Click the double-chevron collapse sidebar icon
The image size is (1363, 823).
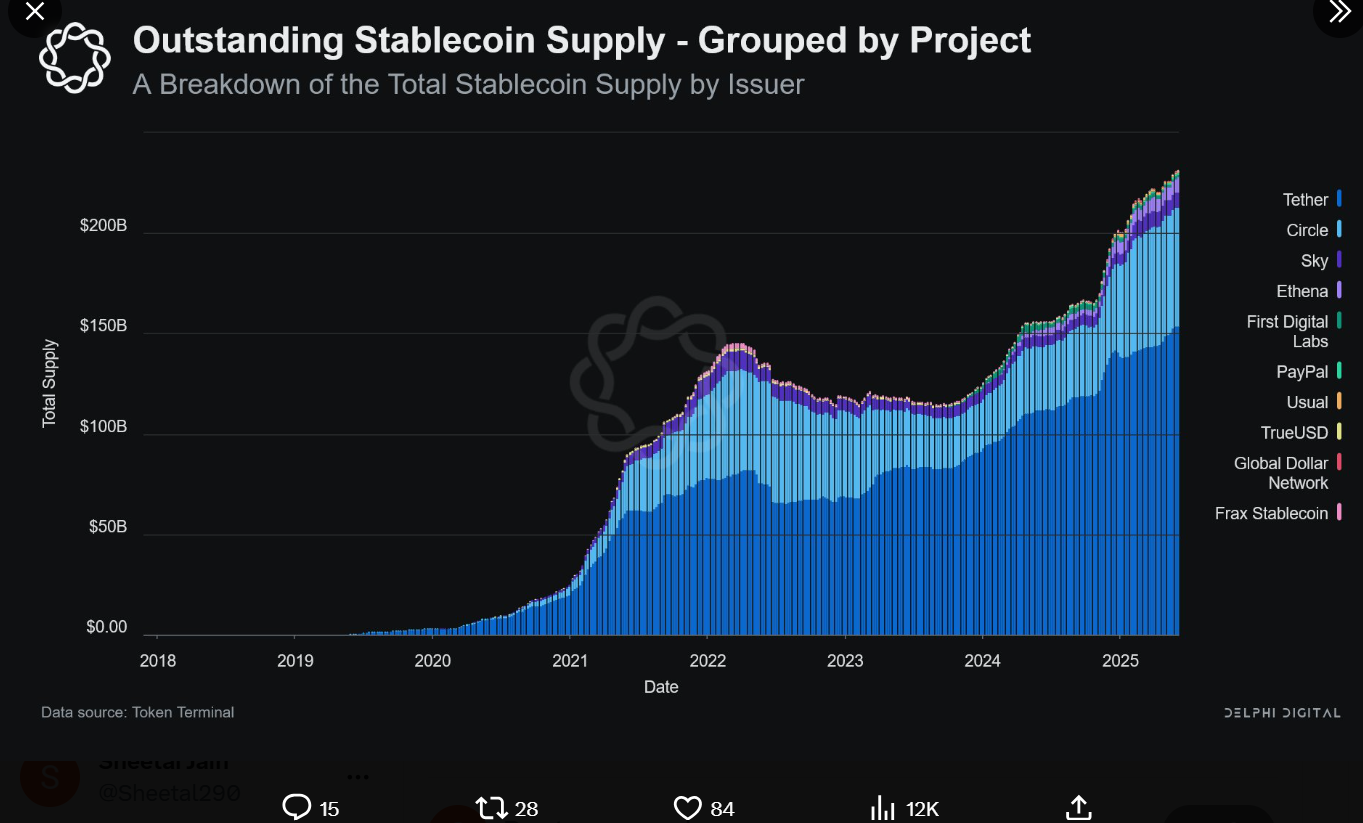pyautogui.click(x=1340, y=12)
